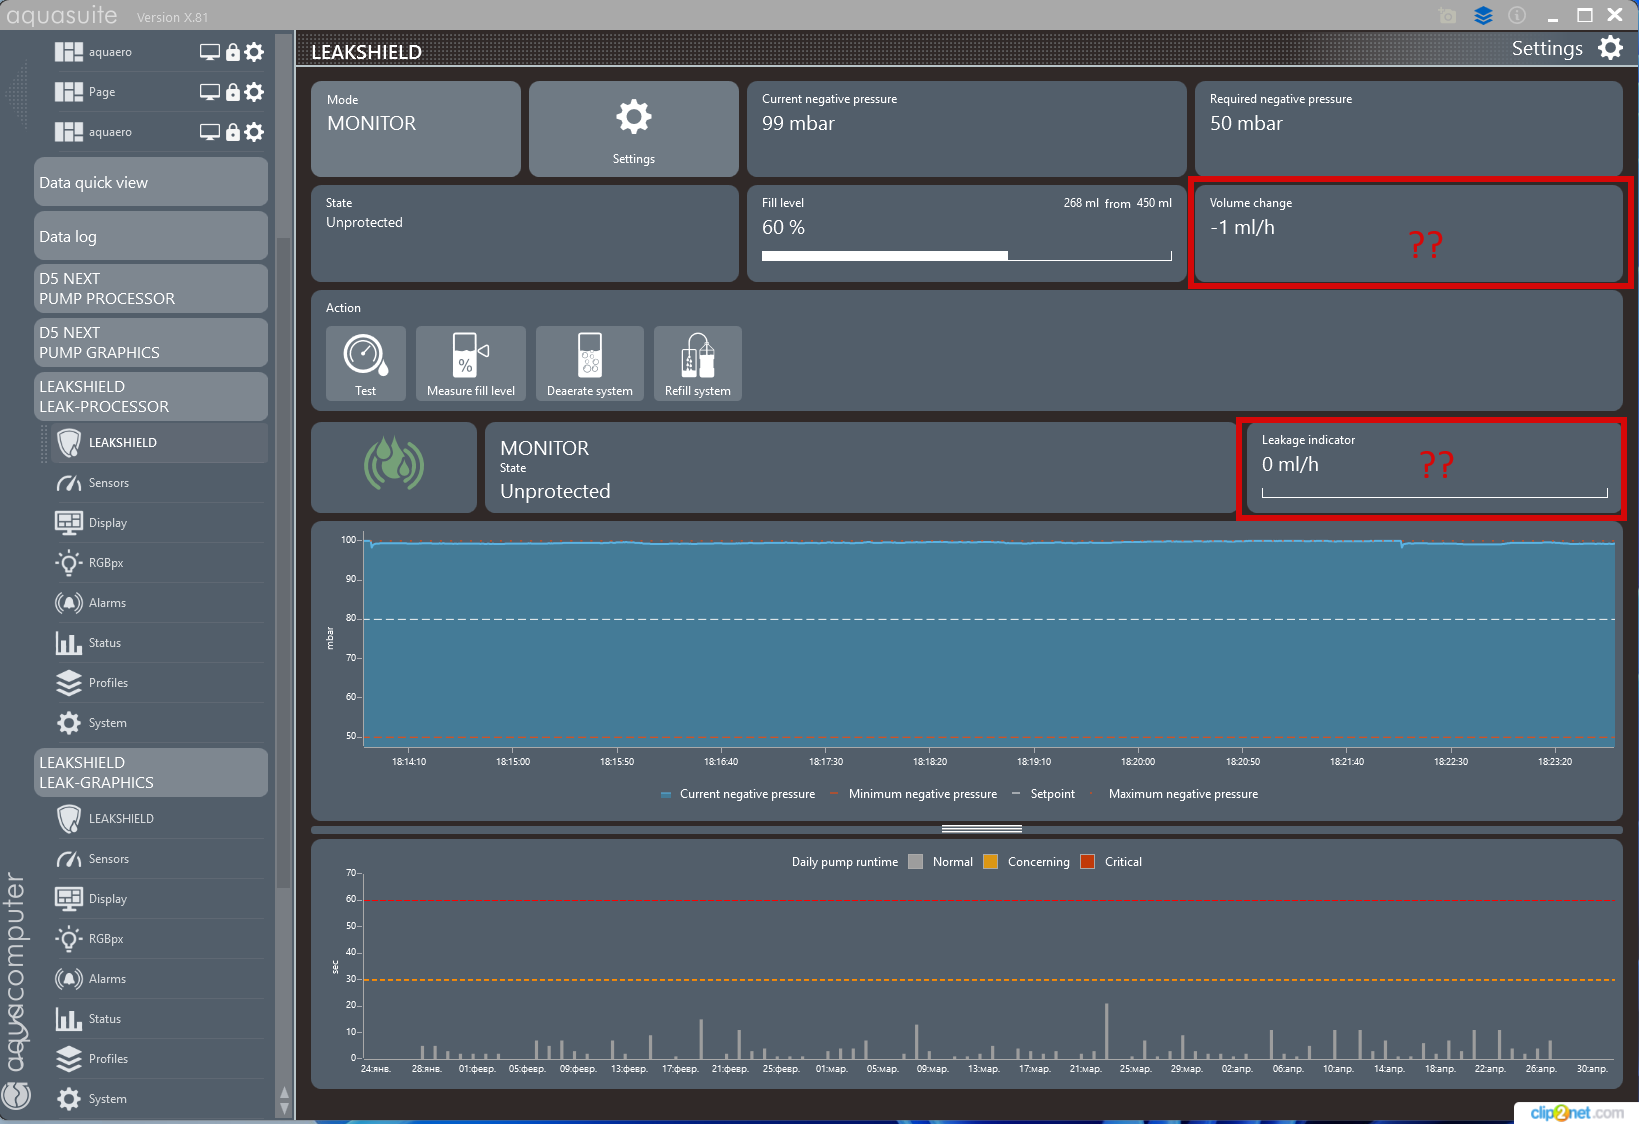1639x1124 pixels.
Task: Click the splitter handle between the charts
Action: 981,829
